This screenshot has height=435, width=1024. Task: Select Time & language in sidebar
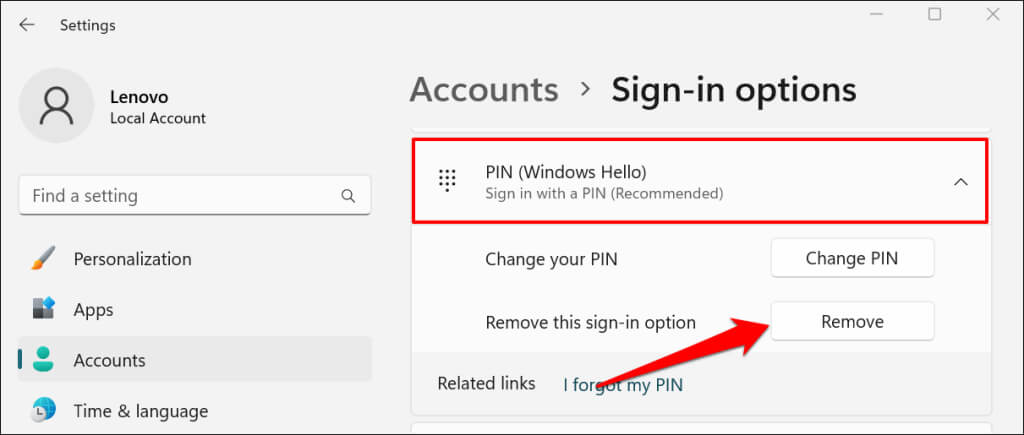pyautogui.click(x=140, y=411)
